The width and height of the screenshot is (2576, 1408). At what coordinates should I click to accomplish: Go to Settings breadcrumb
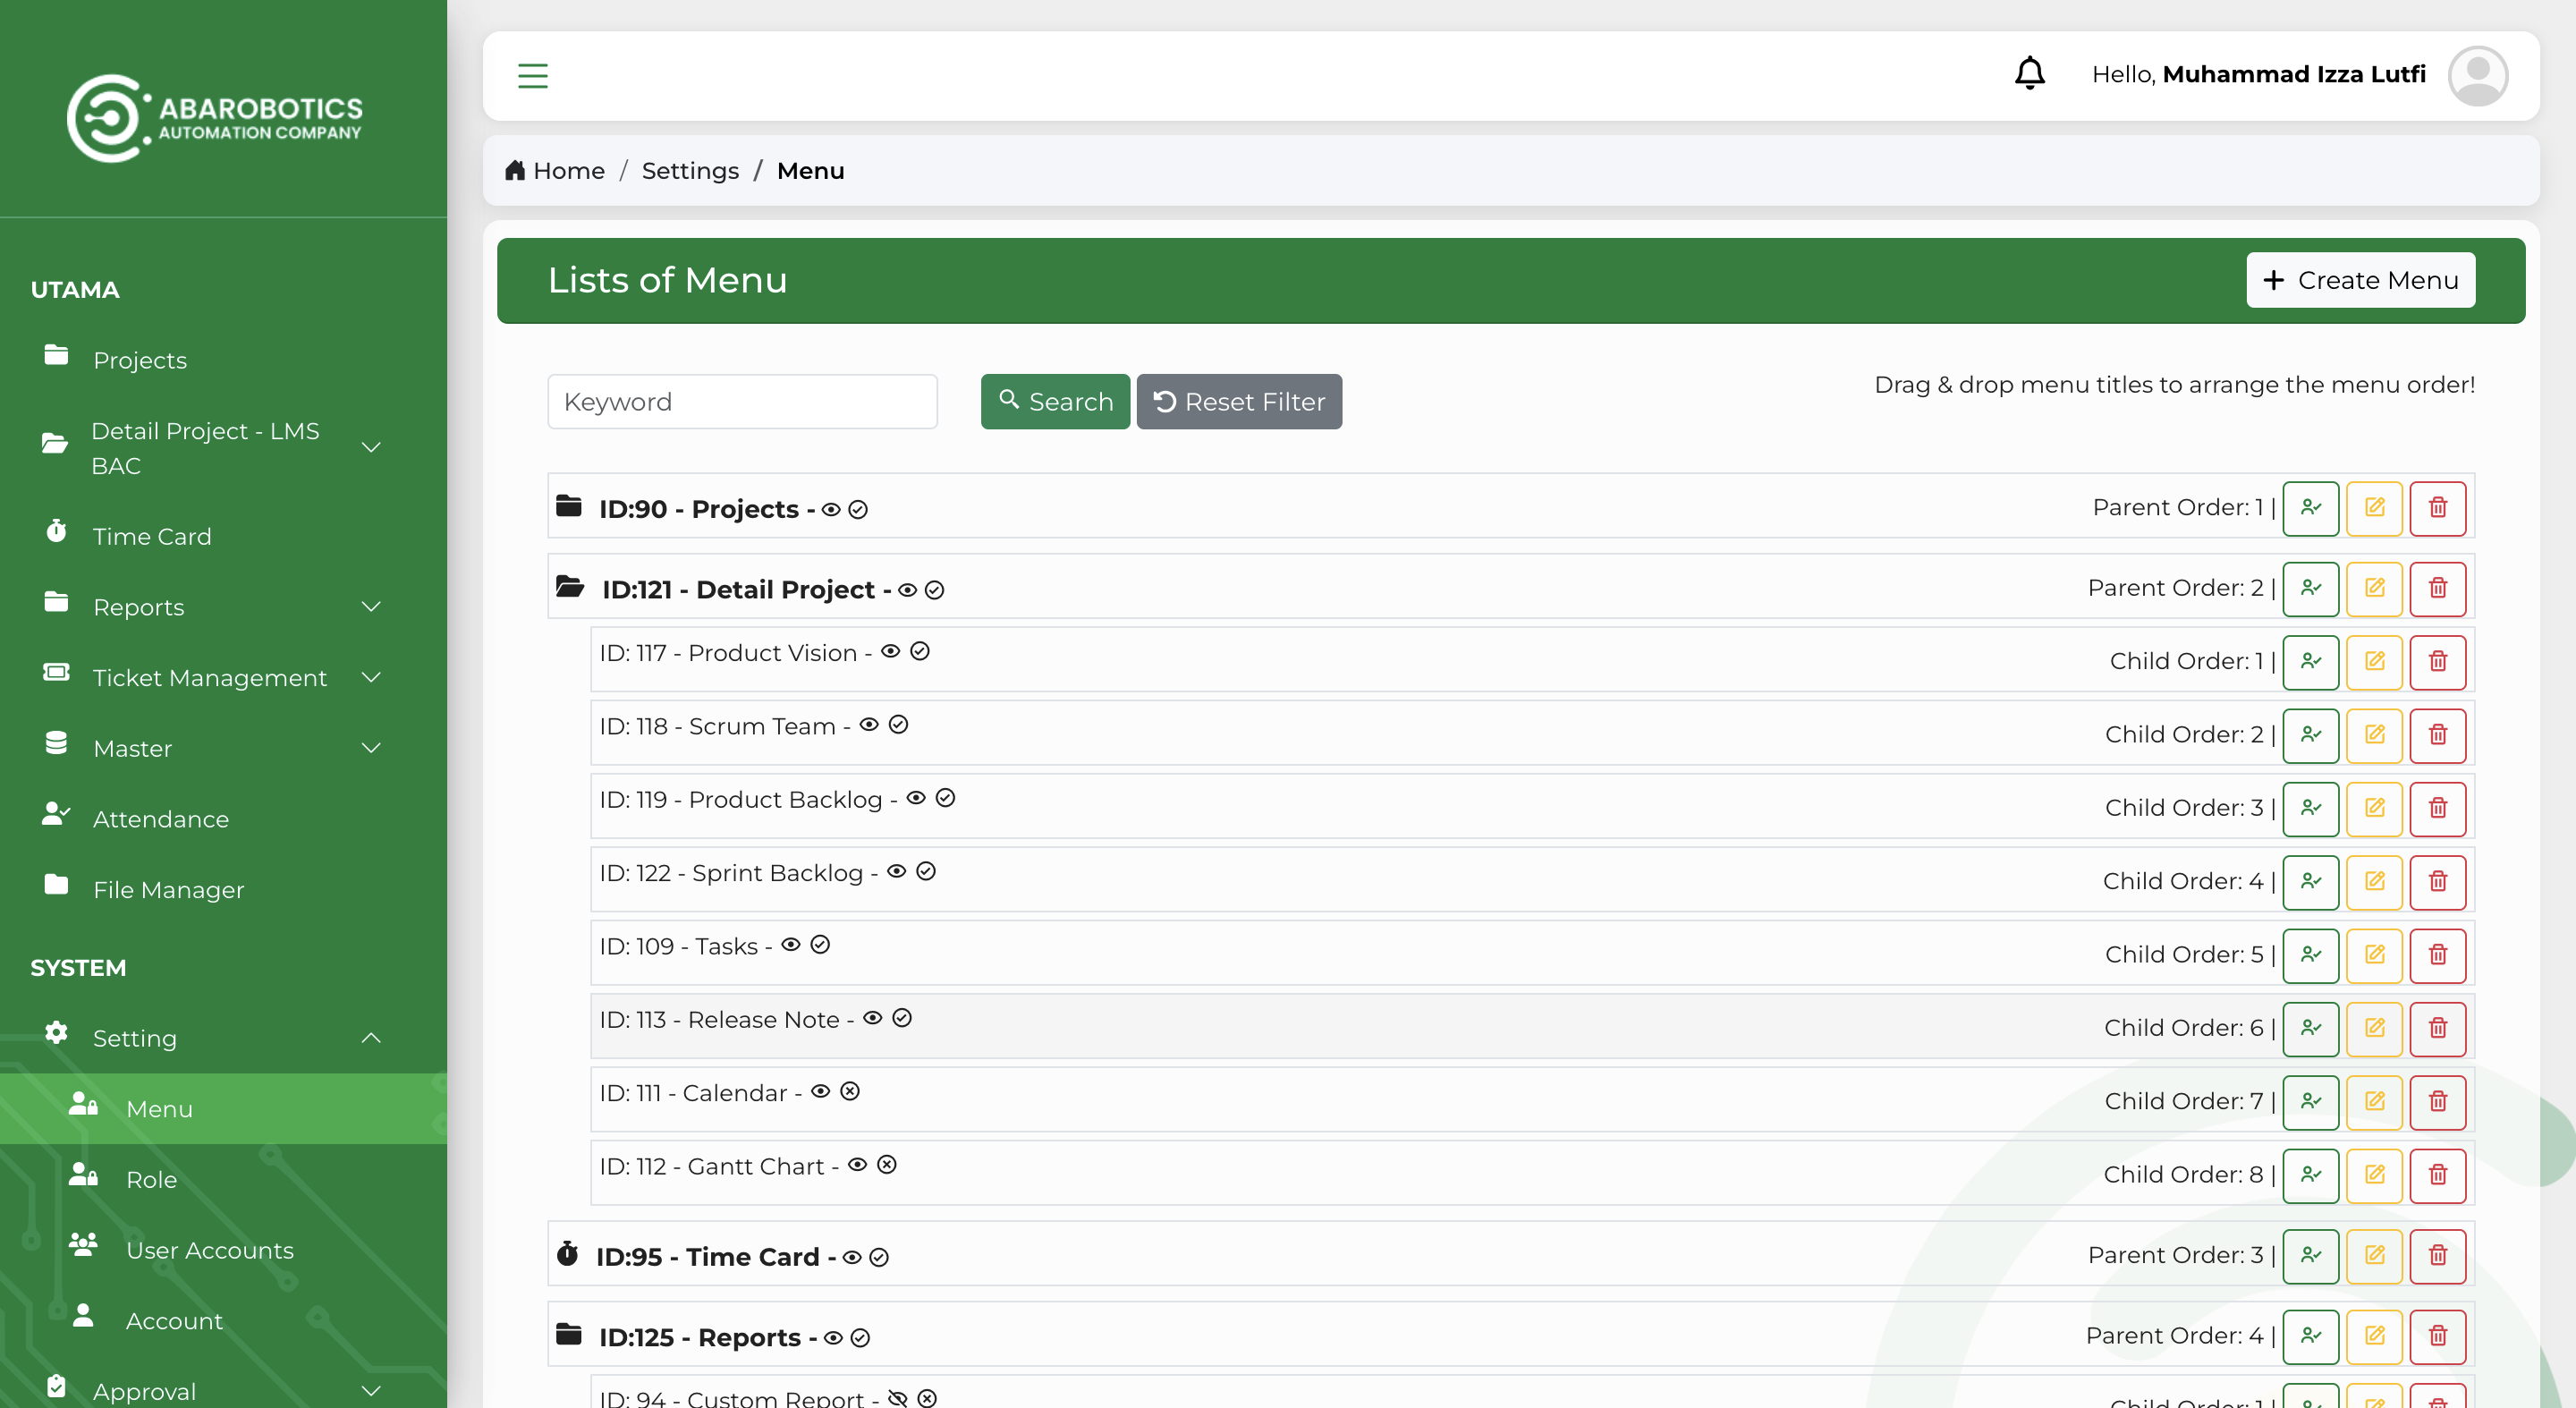[x=690, y=171]
